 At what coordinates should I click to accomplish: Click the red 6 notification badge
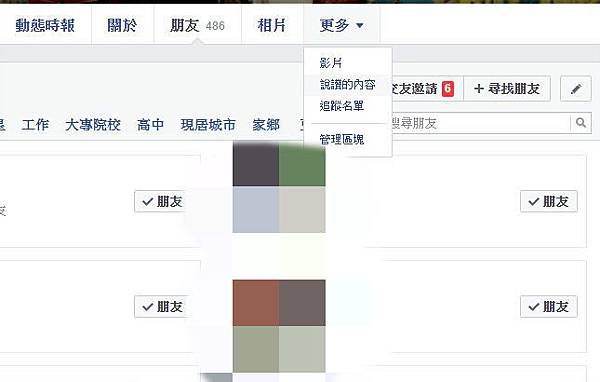pos(448,89)
